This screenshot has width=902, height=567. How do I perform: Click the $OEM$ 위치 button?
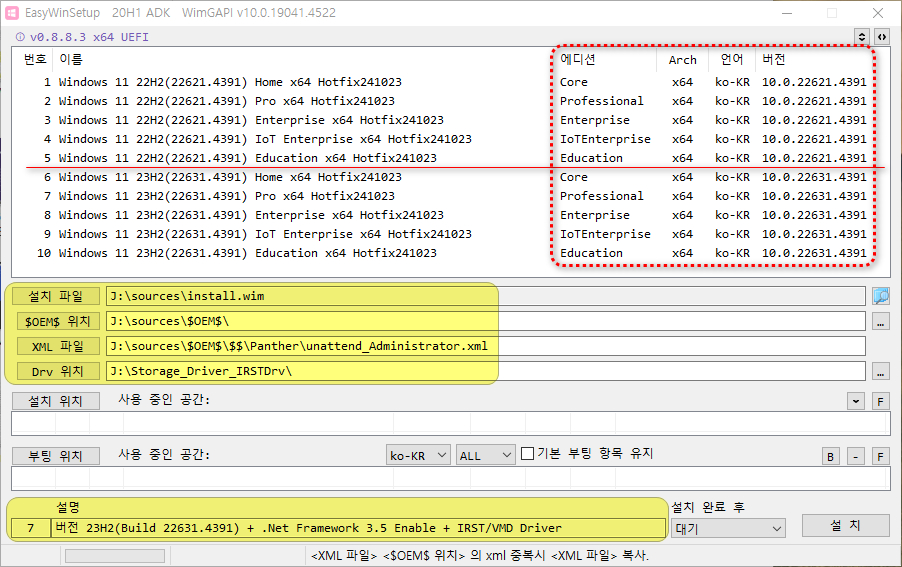(x=56, y=321)
